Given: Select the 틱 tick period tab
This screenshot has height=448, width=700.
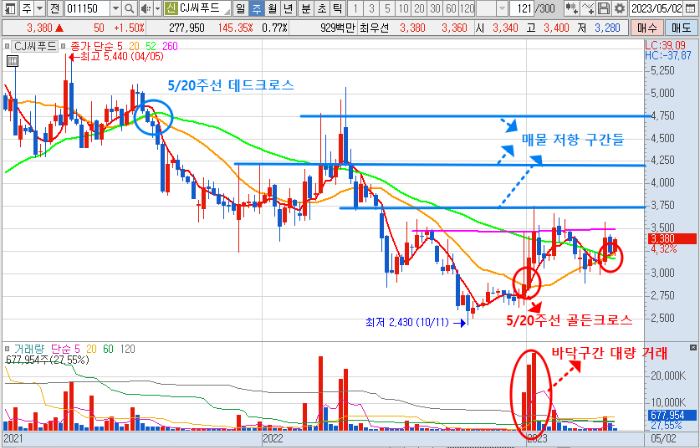Looking at the screenshot, I should 338,8.
